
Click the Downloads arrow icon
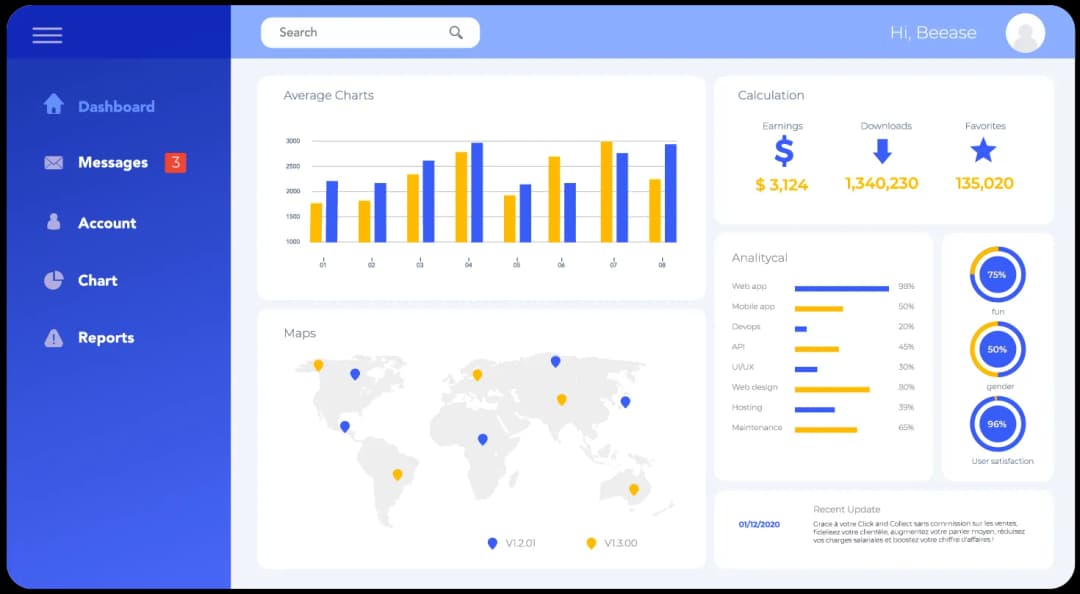click(x=881, y=151)
